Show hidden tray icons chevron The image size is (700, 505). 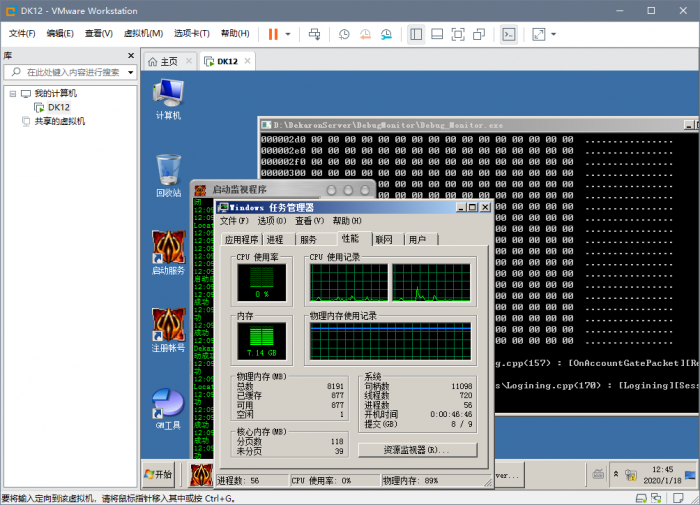616,474
